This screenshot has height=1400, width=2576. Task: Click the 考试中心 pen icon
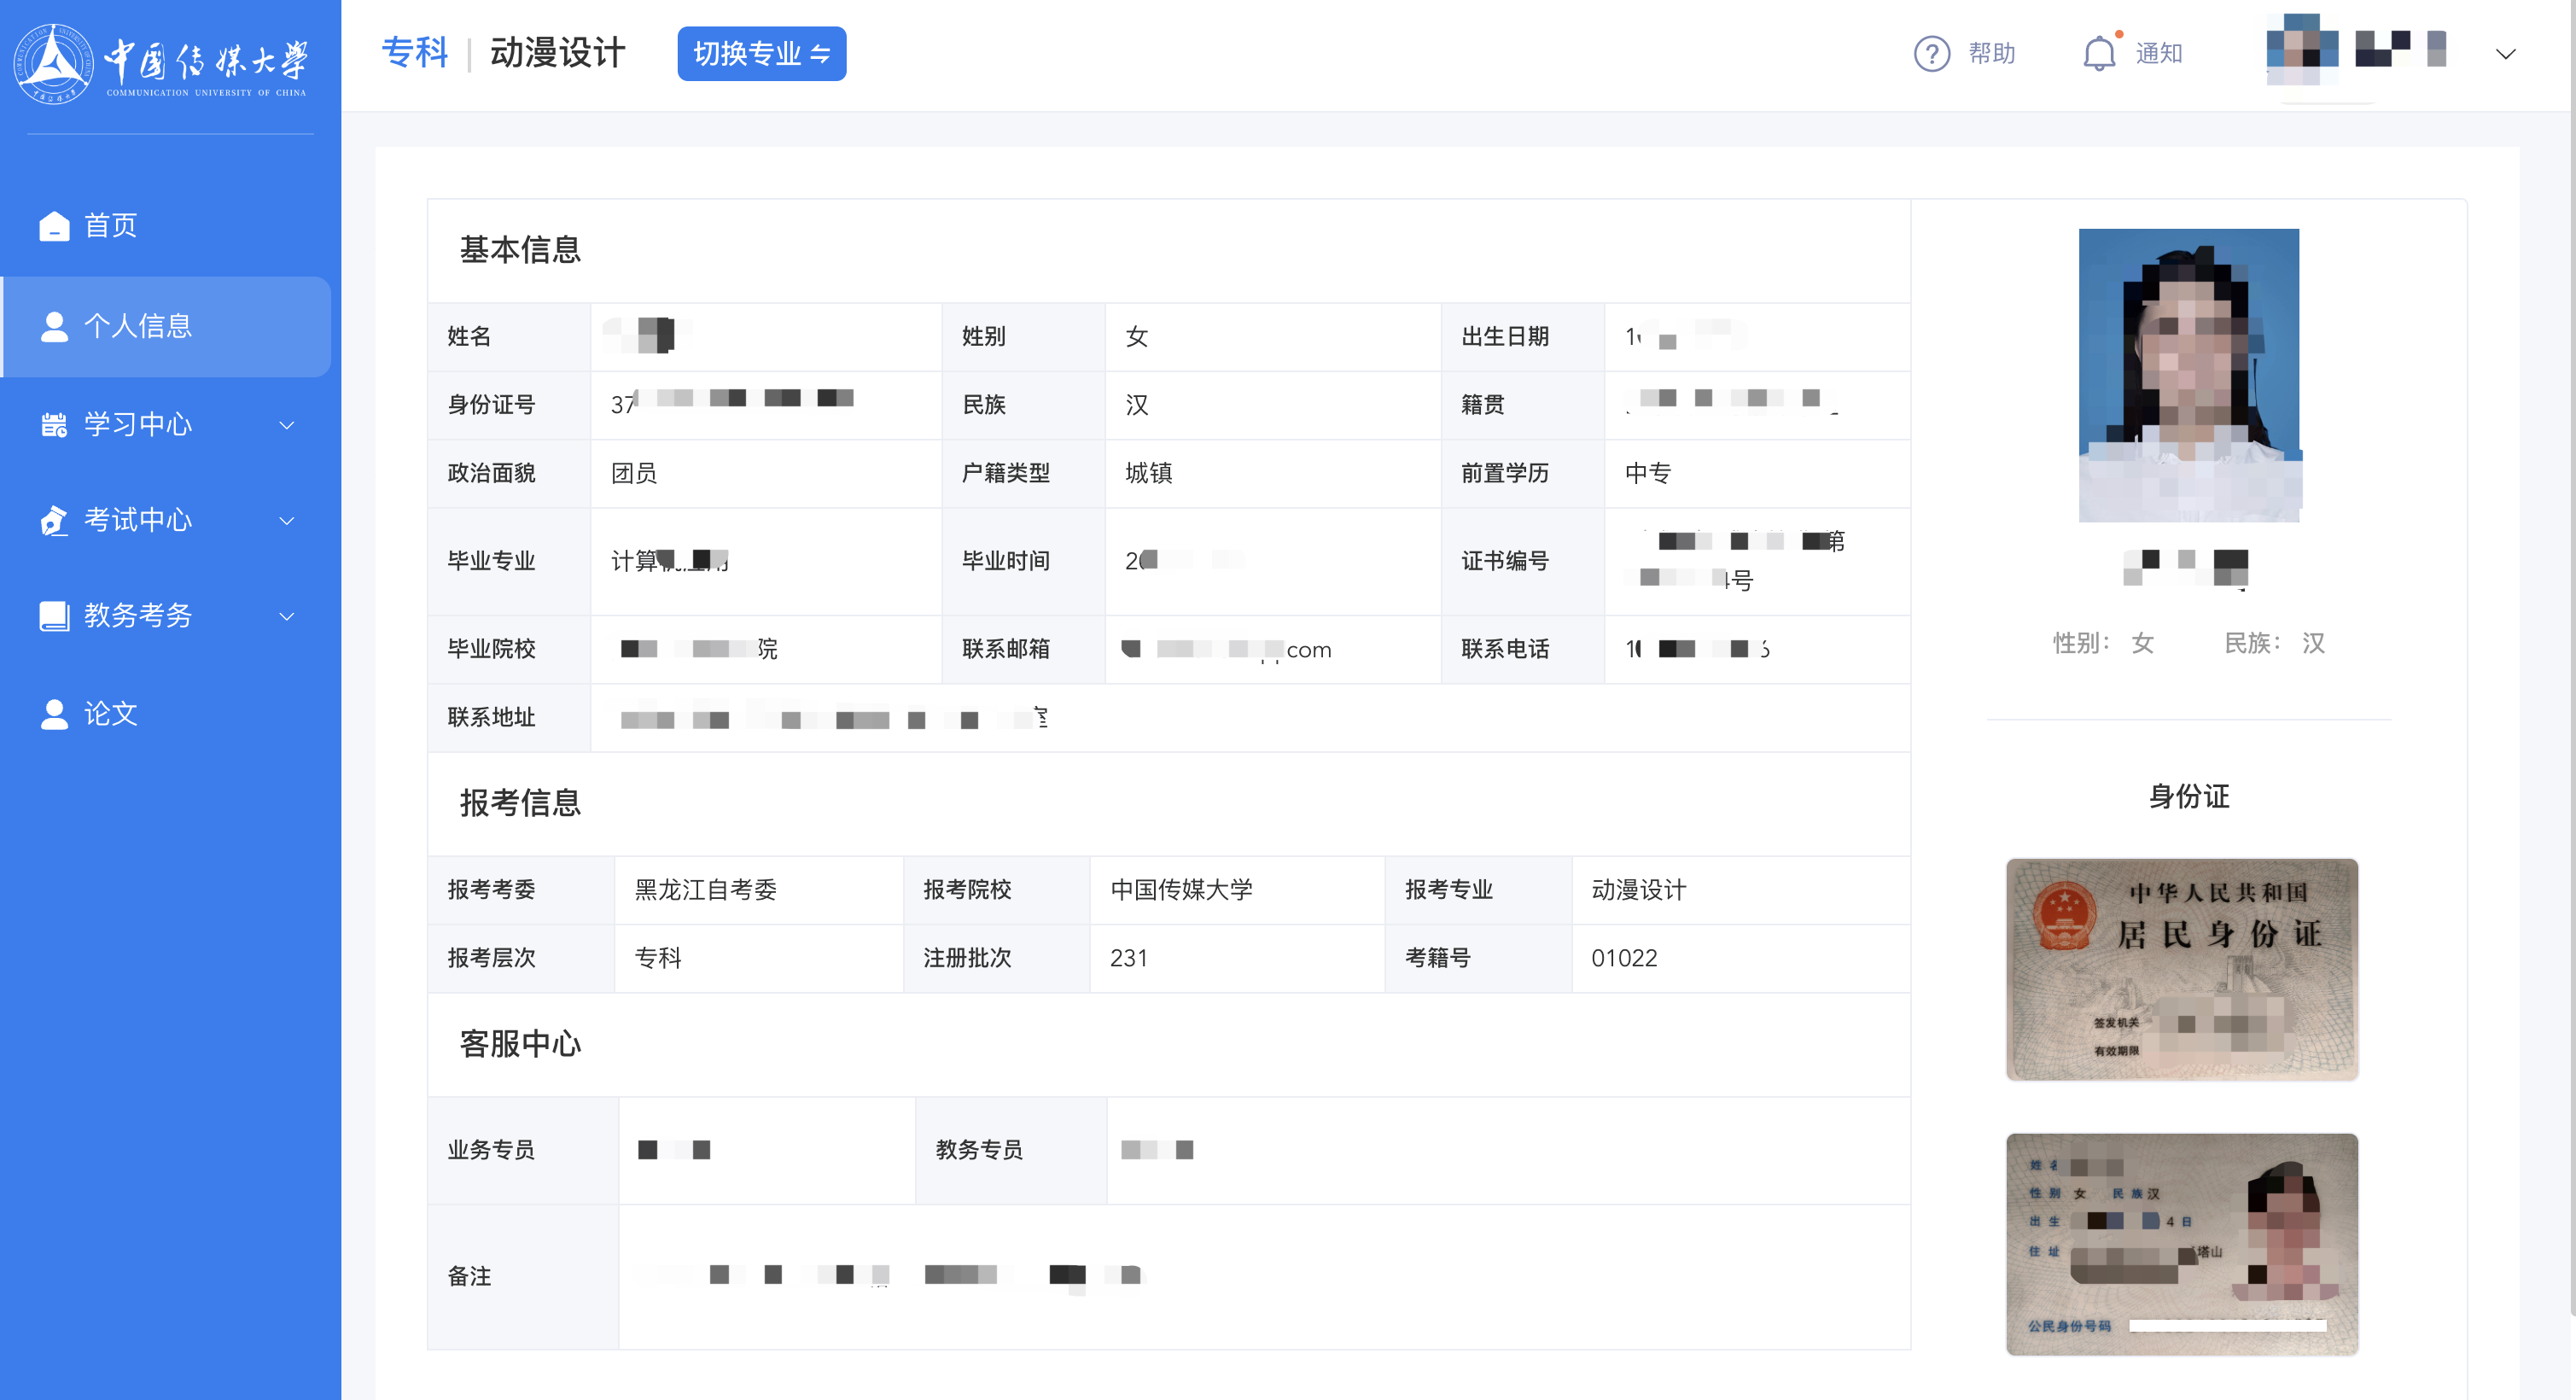54,520
